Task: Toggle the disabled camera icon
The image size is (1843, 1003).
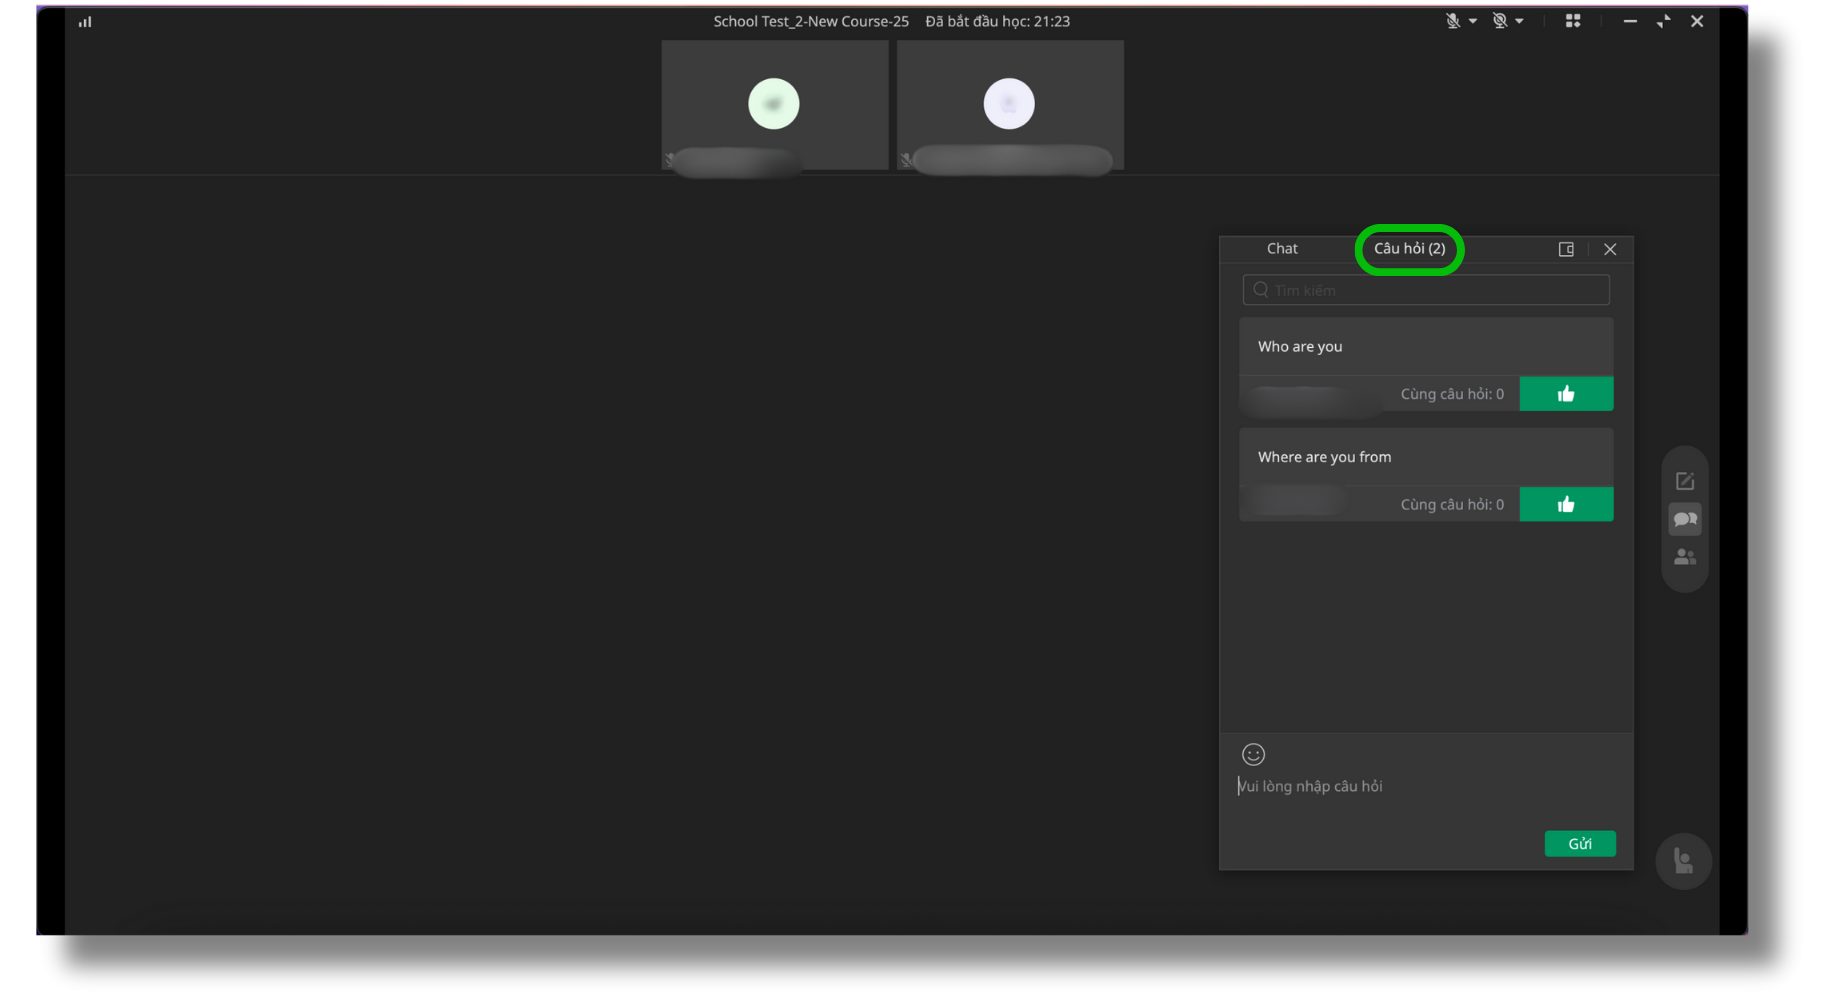Action: pos(1499,21)
